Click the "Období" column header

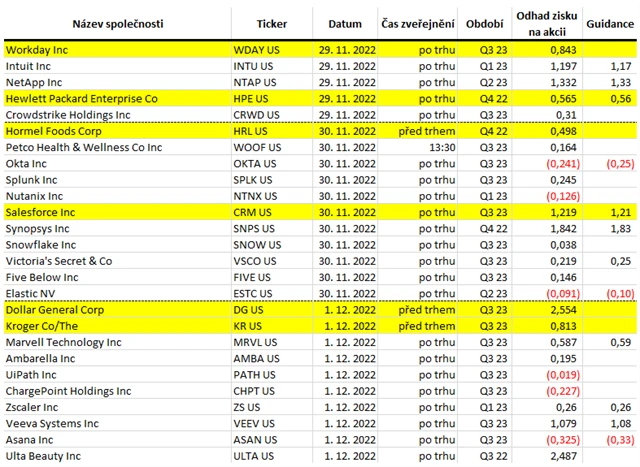click(485, 24)
